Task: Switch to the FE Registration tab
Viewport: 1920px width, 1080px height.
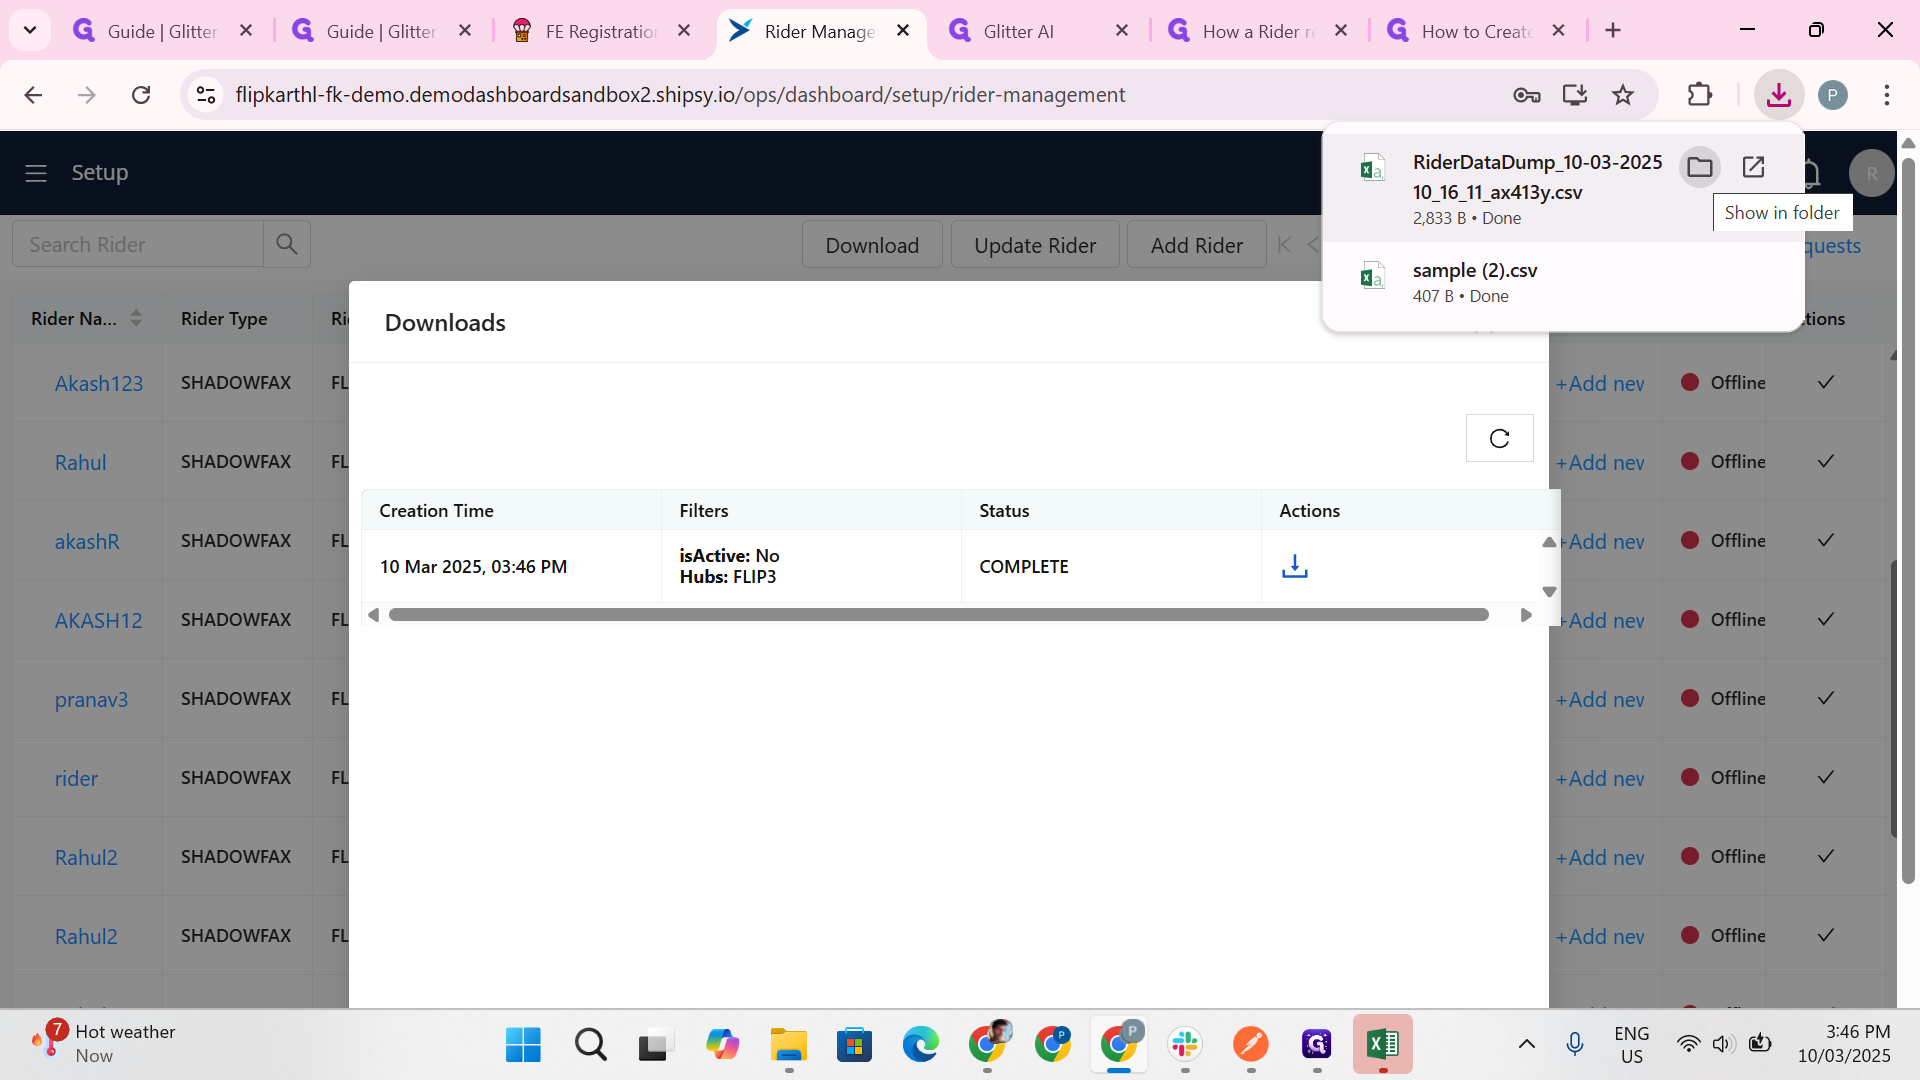Action: tap(600, 31)
